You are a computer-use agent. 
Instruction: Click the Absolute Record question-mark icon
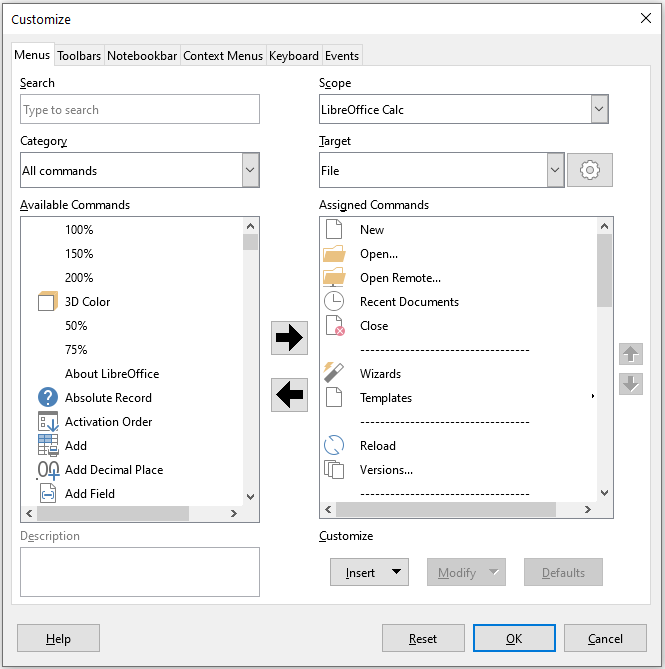coord(48,397)
